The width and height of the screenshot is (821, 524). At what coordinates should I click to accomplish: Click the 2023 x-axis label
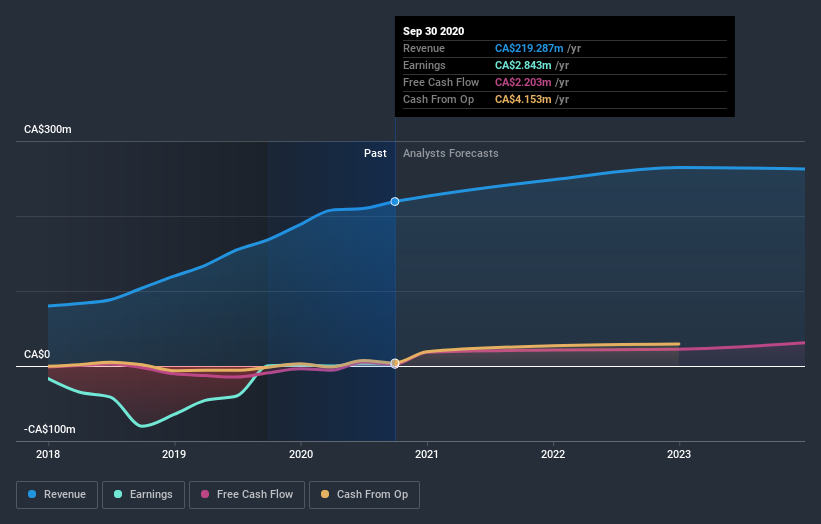click(679, 454)
